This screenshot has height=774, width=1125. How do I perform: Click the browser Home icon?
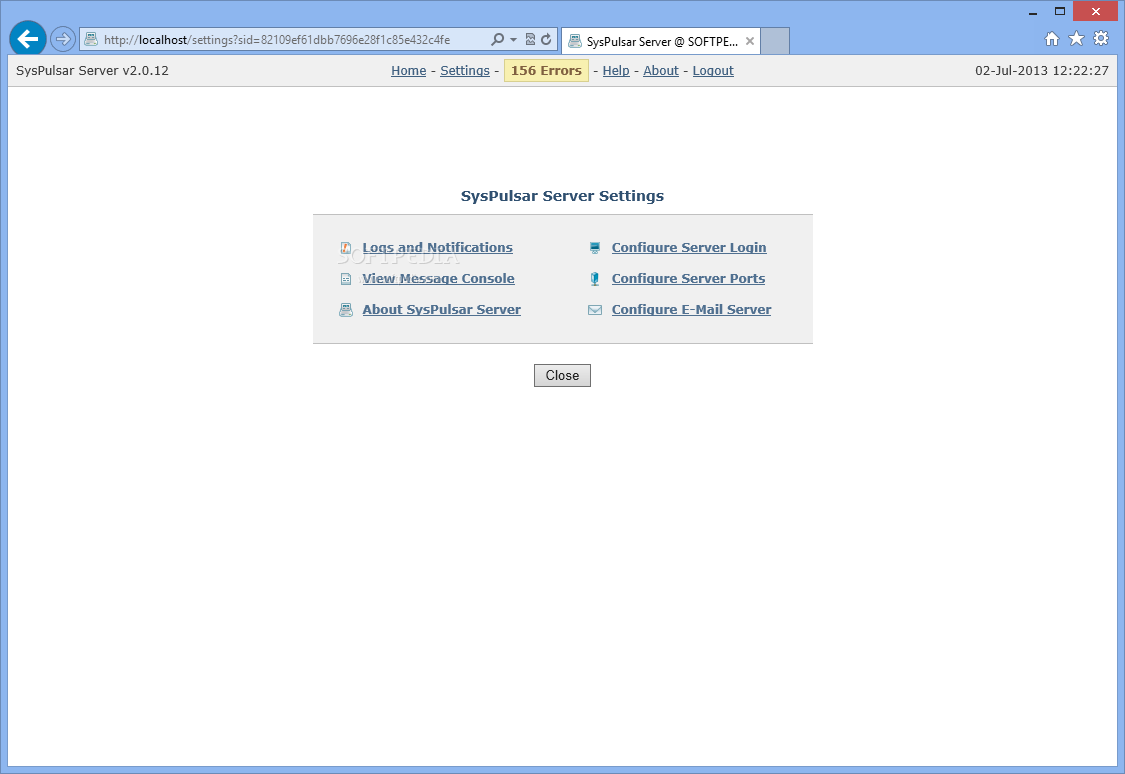(x=1052, y=39)
